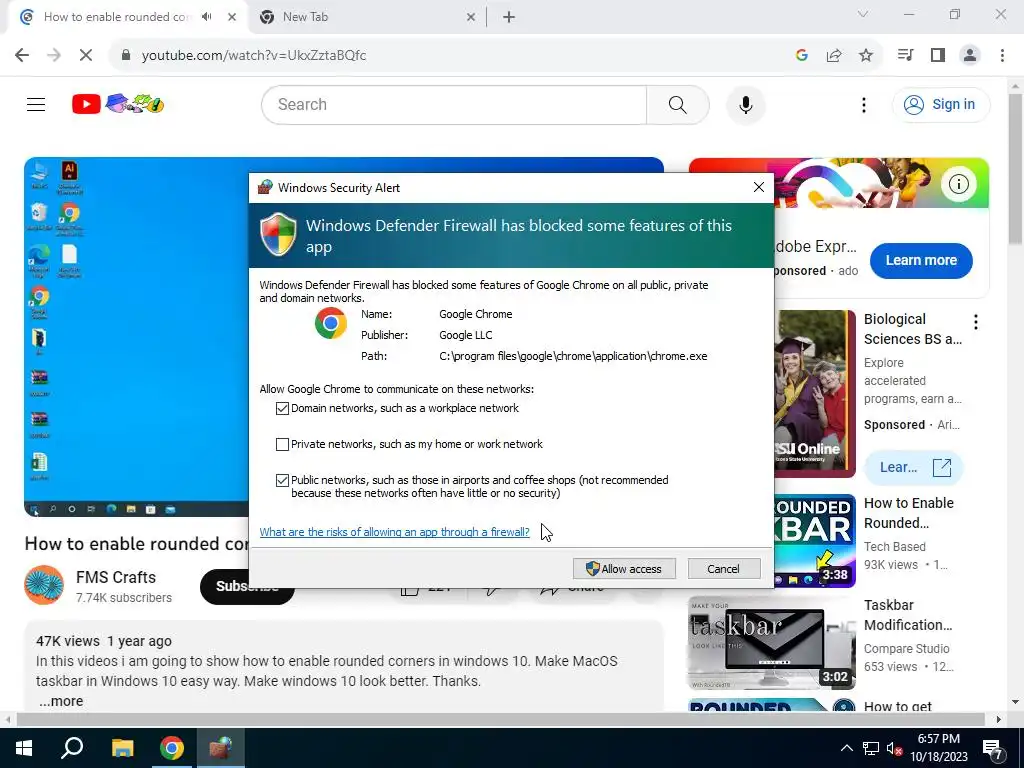Click the firewall alert taskbar icon
Viewport: 1024px width, 768px height.
(220, 748)
